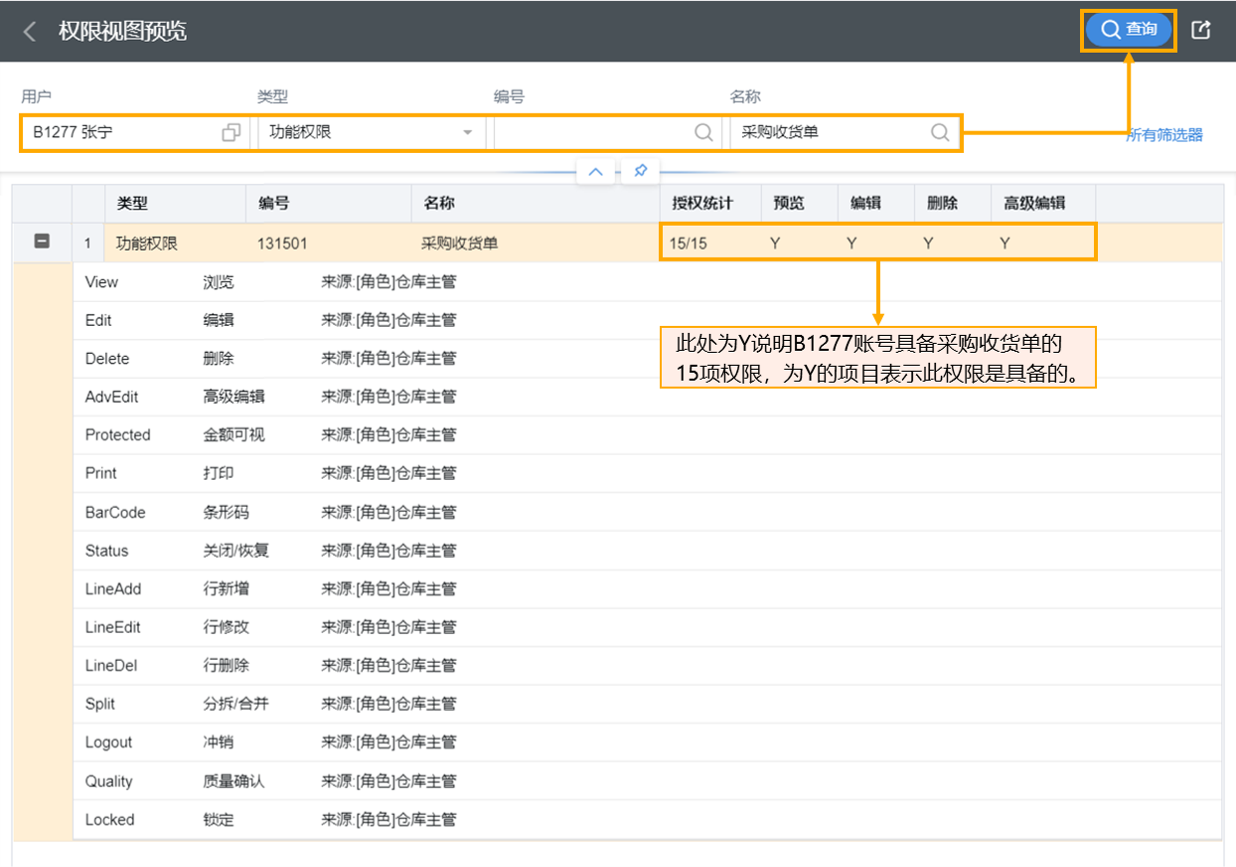Click the 高级编辑 column header
Viewport: 1236px width, 867px height.
(1043, 203)
